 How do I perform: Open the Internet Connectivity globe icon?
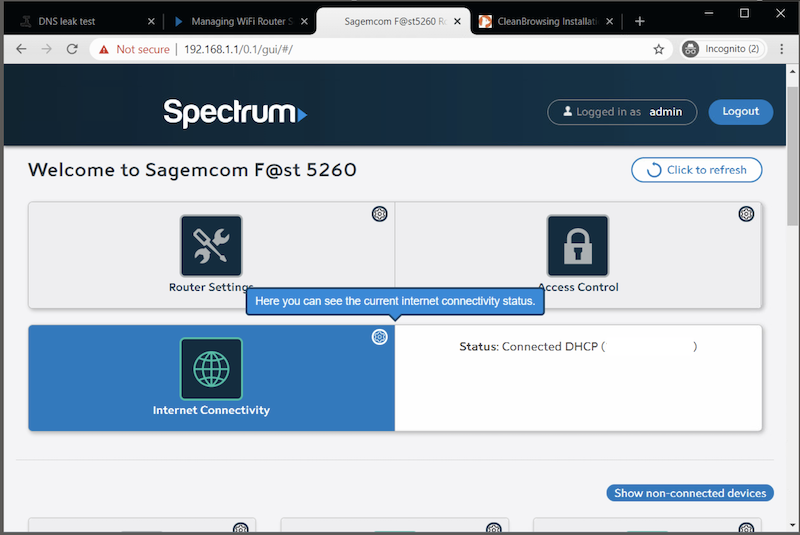[x=211, y=369]
